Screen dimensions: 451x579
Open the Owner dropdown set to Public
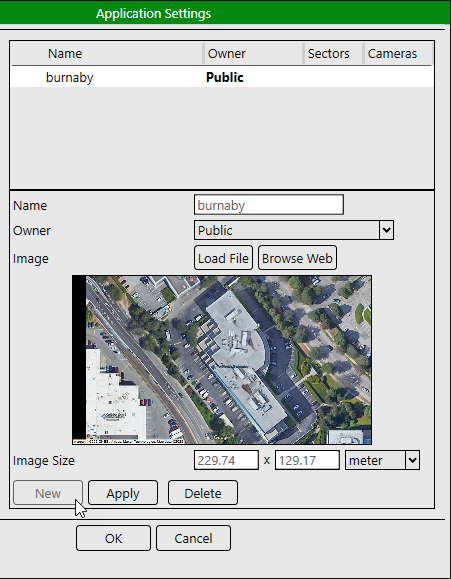coord(294,230)
